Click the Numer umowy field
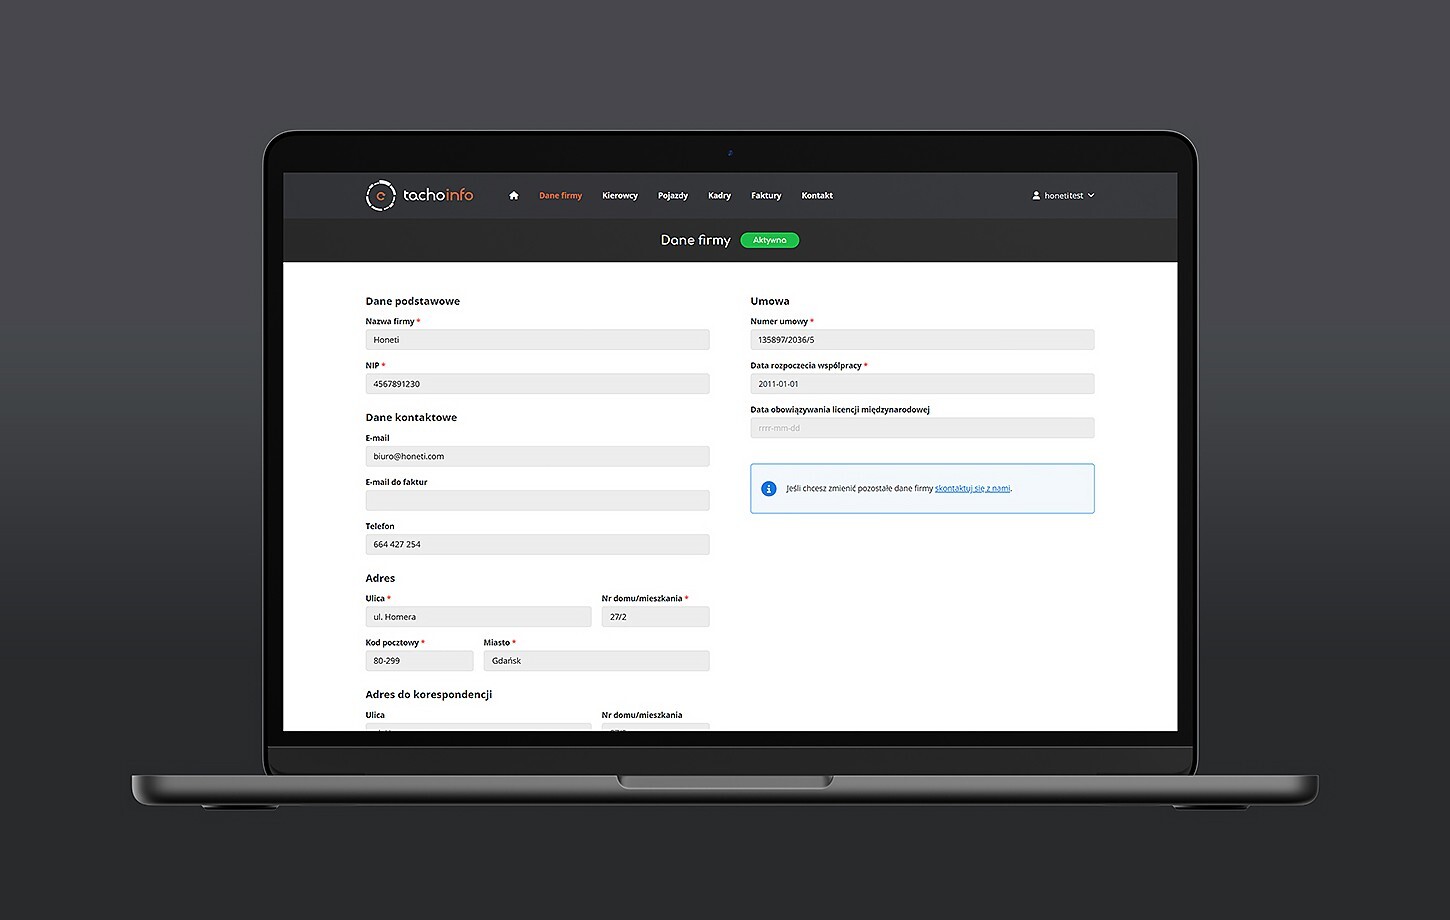This screenshot has width=1450, height=920. click(921, 339)
